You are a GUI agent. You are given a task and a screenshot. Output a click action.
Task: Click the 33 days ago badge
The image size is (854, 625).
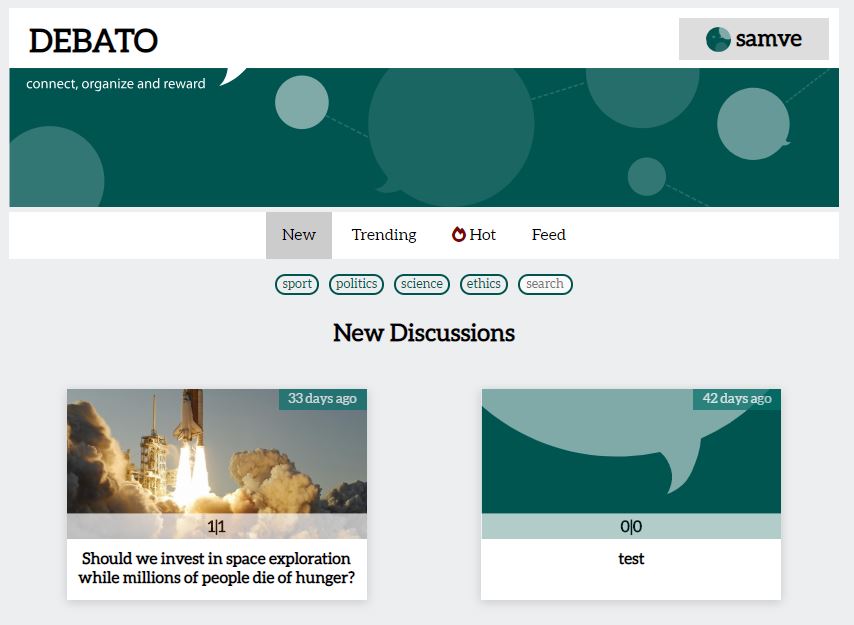pyautogui.click(x=322, y=399)
